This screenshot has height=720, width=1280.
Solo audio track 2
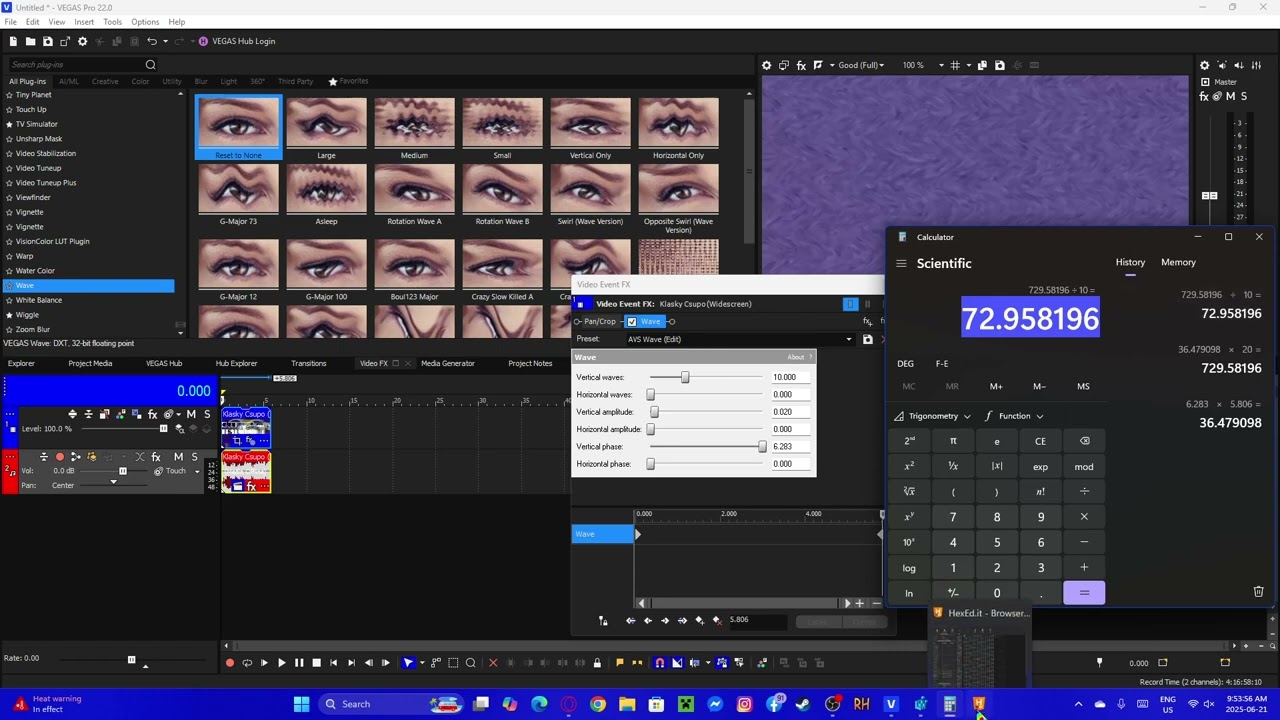194,457
